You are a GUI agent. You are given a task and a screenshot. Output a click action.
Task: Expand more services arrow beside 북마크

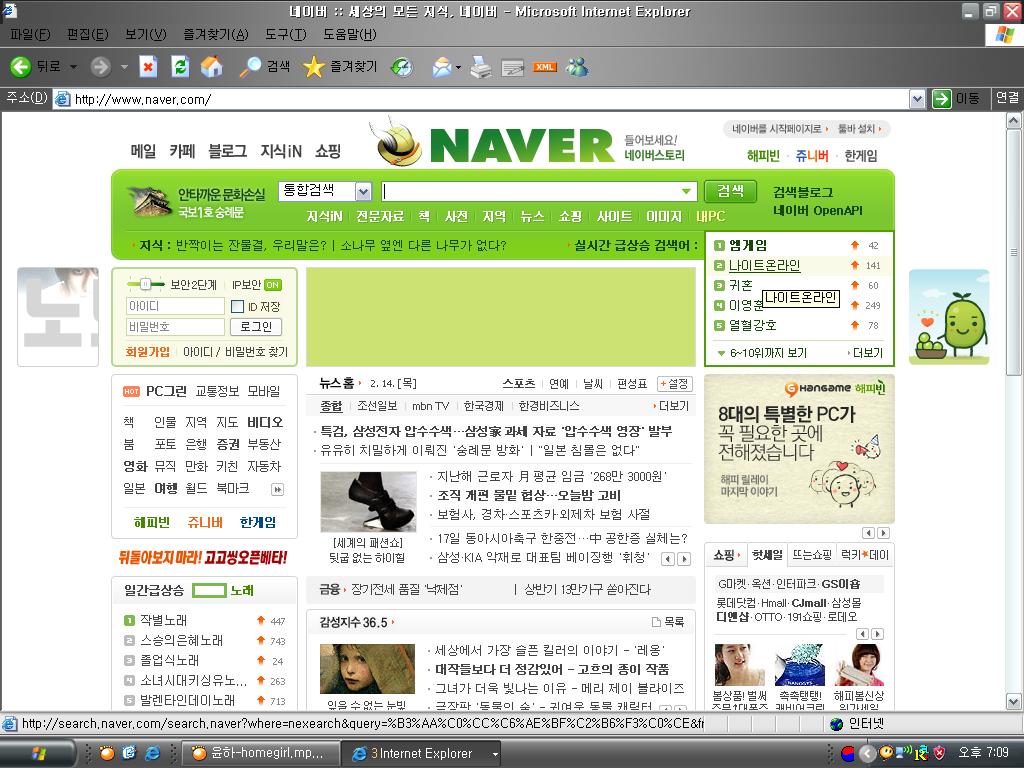pyautogui.click(x=278, y=489)
